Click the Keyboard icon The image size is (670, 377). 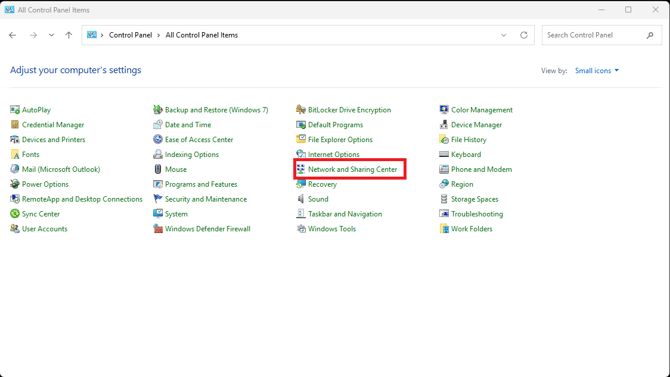point(444,154)
